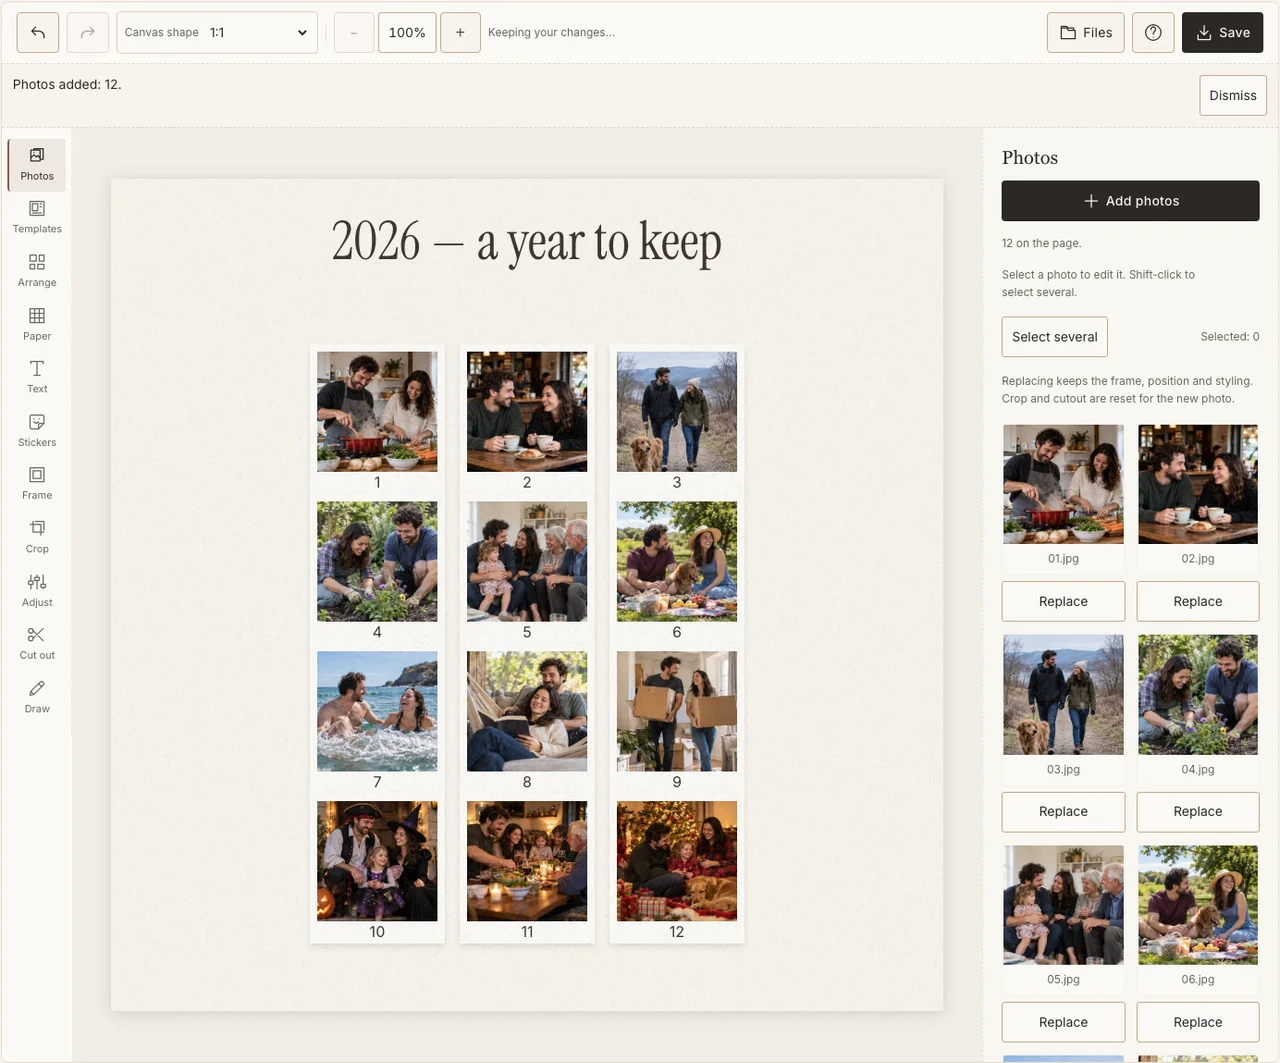Select canvas photo numbered 10

(x=377, y=861)
